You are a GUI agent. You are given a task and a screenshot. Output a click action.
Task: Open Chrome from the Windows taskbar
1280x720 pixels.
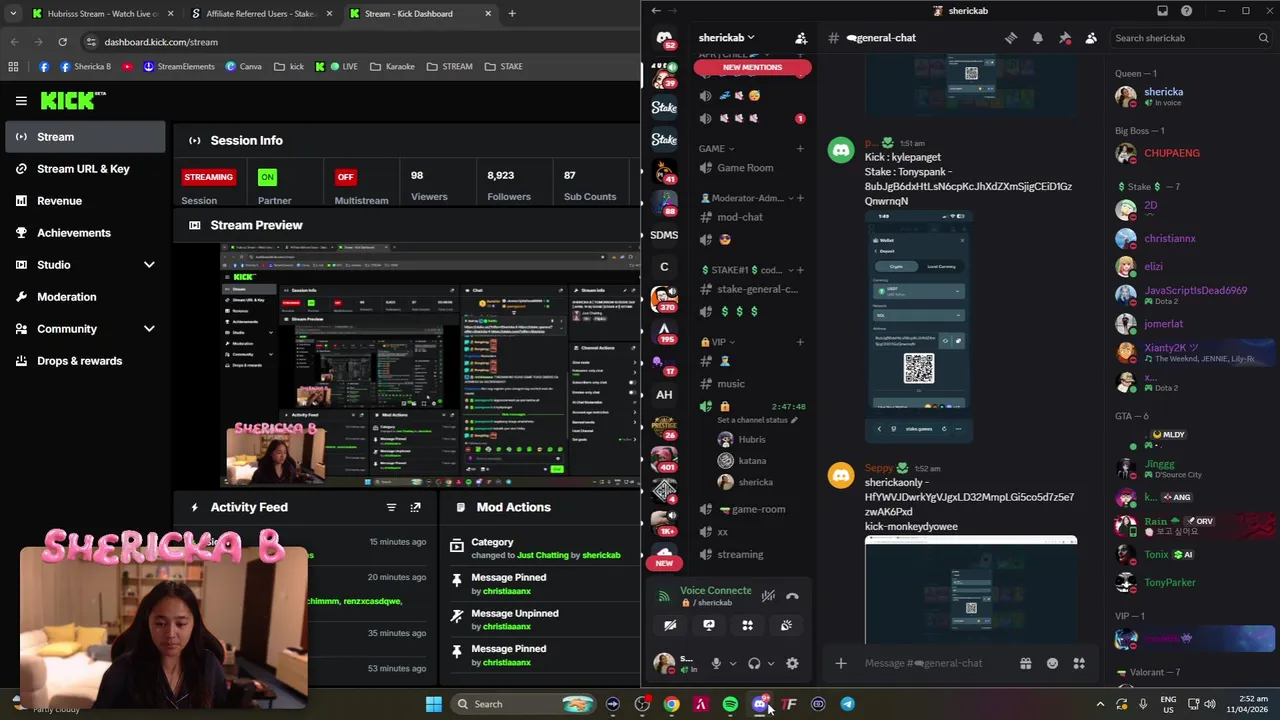[671, 704]
